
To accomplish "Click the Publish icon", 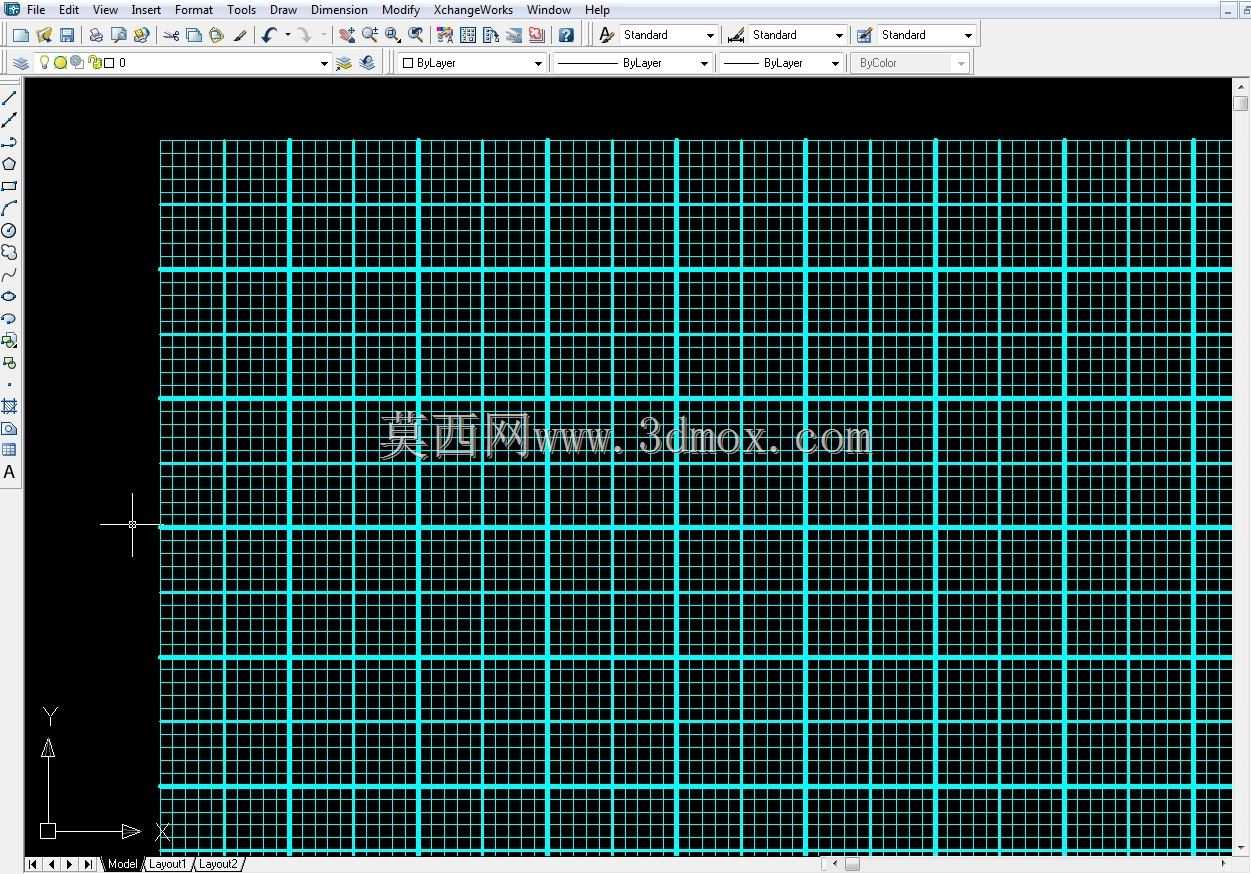I will point(141,35).
